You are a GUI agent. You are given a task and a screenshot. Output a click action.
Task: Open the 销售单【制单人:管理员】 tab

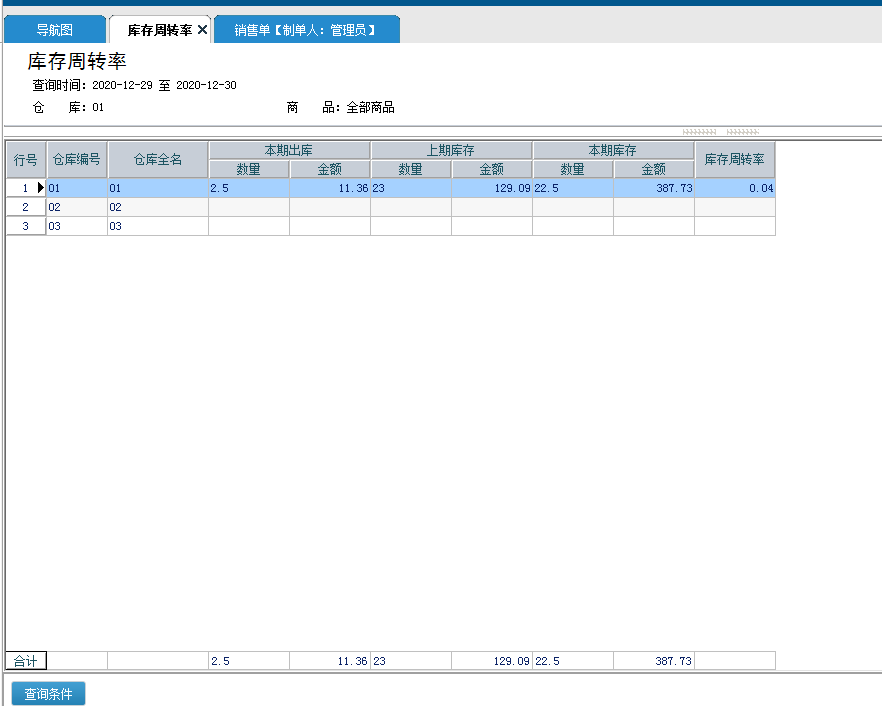pos(307,30)
